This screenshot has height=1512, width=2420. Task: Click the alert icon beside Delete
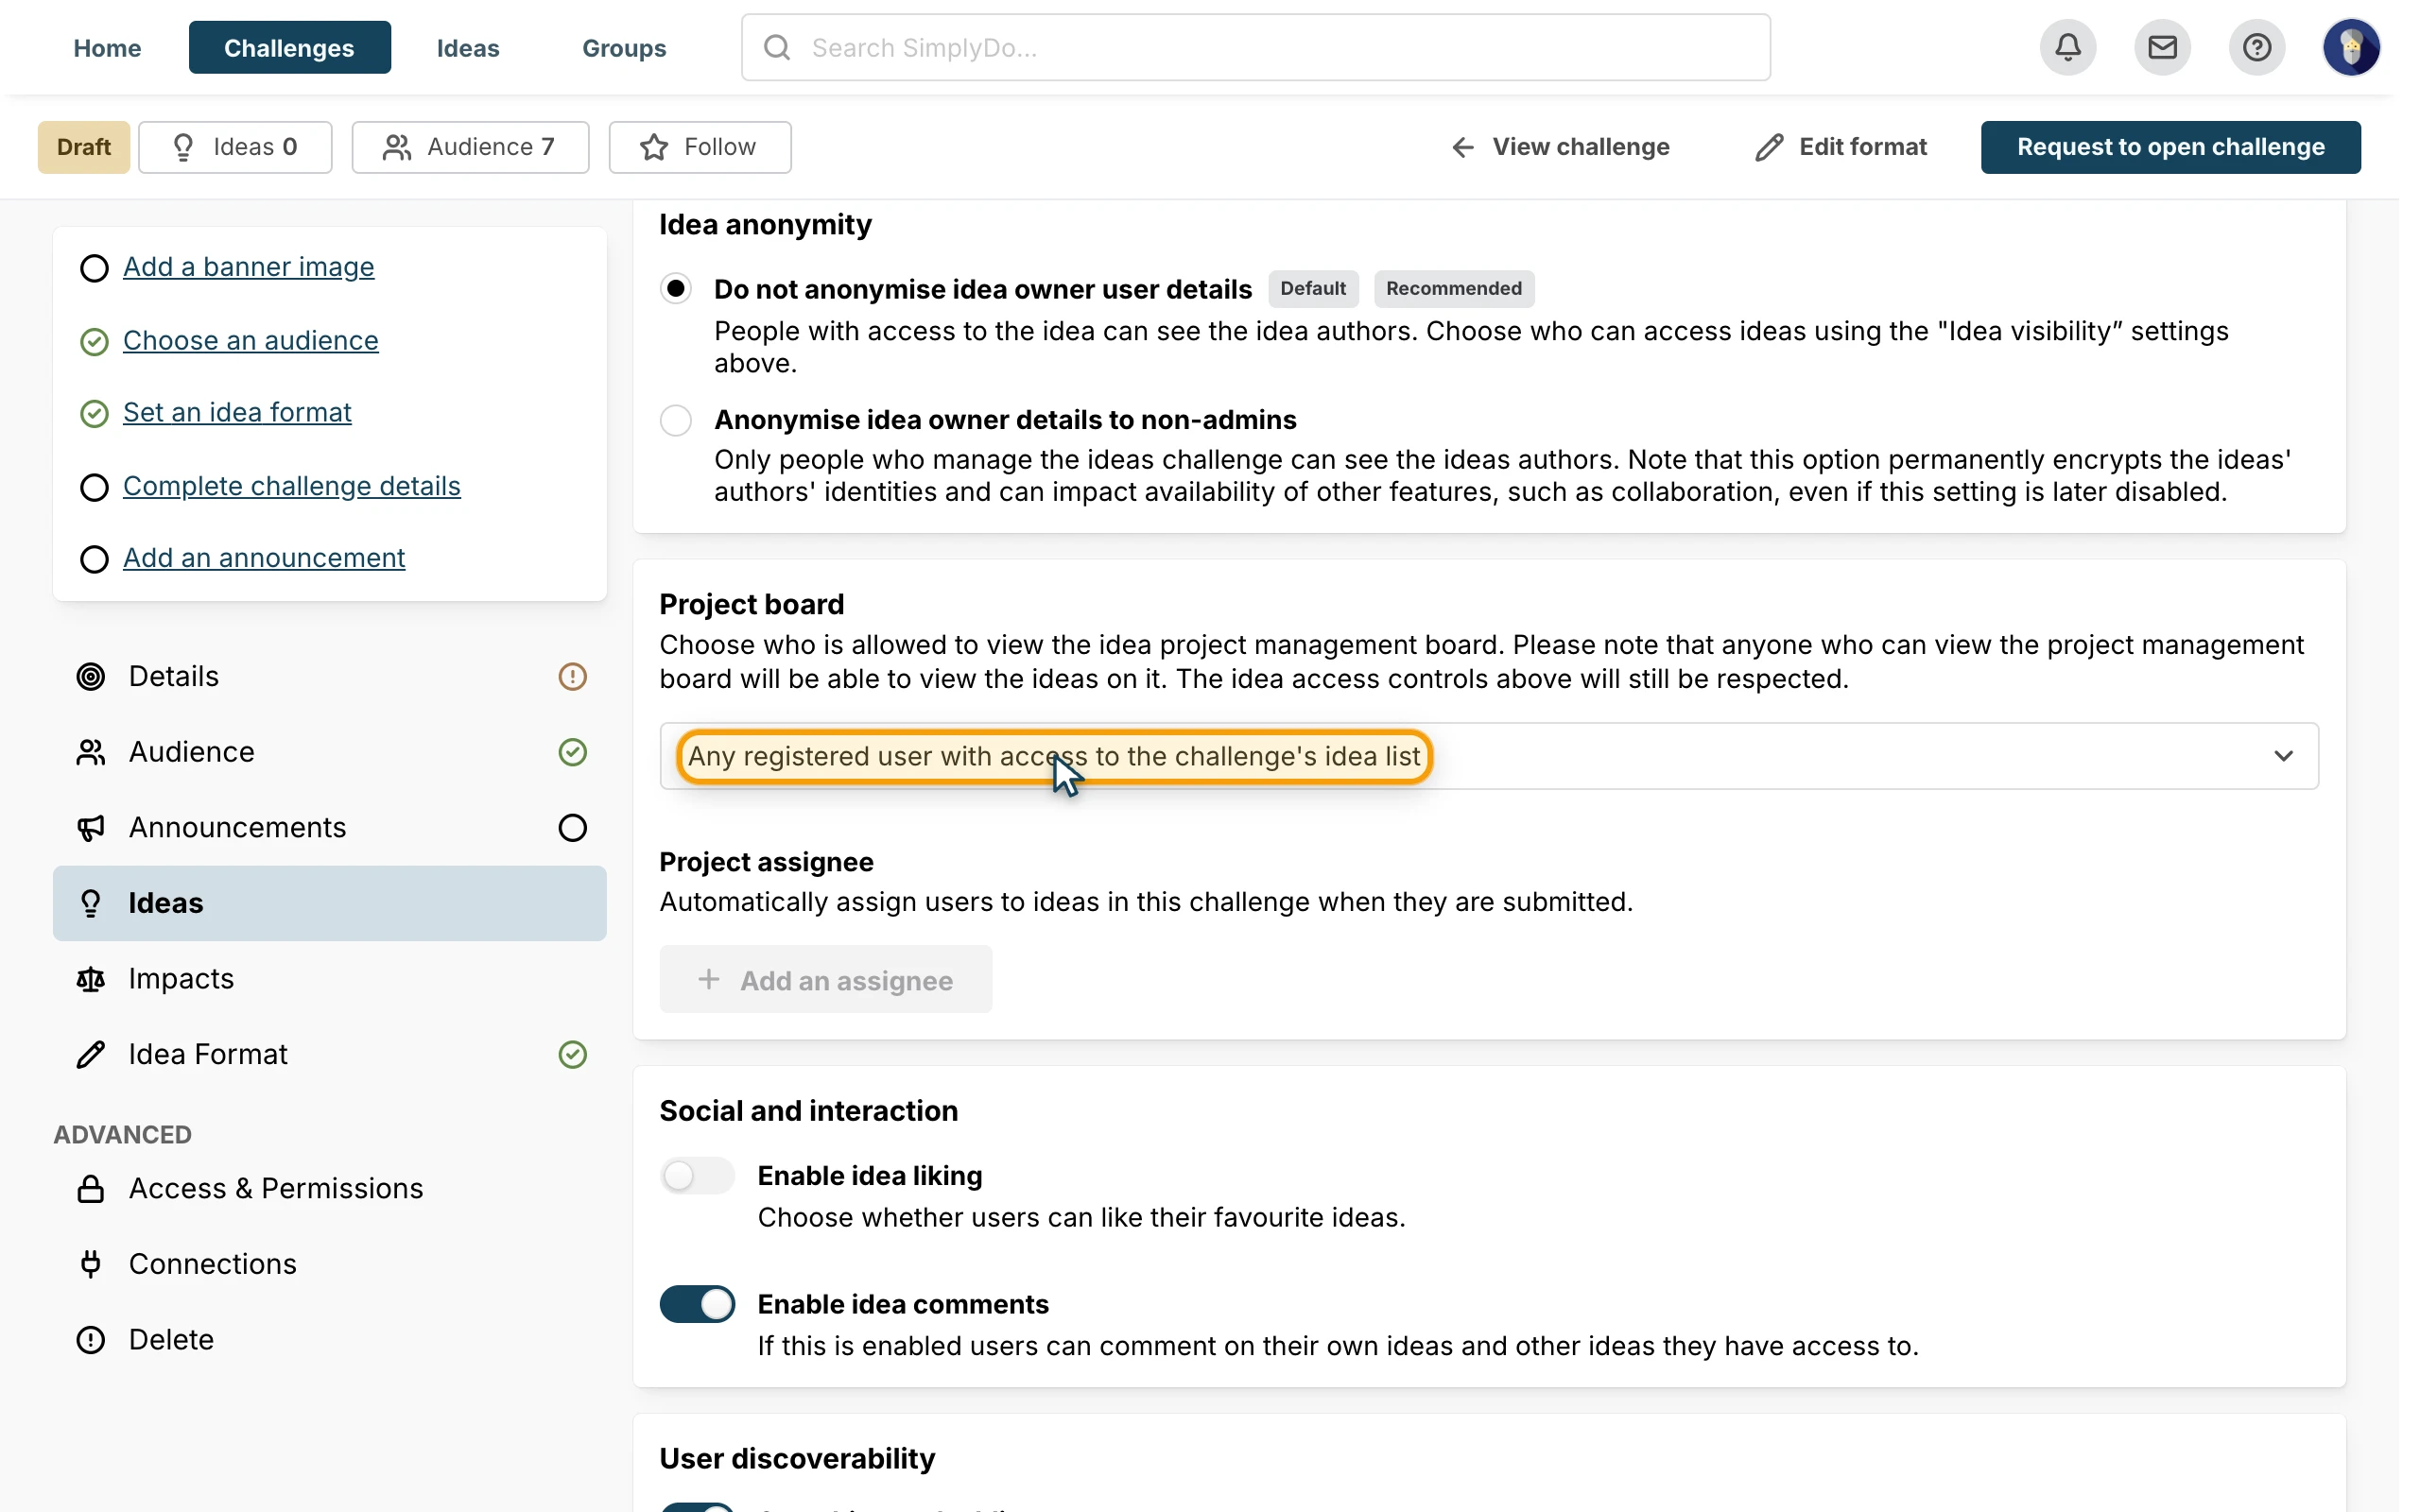pos(90,1340)
